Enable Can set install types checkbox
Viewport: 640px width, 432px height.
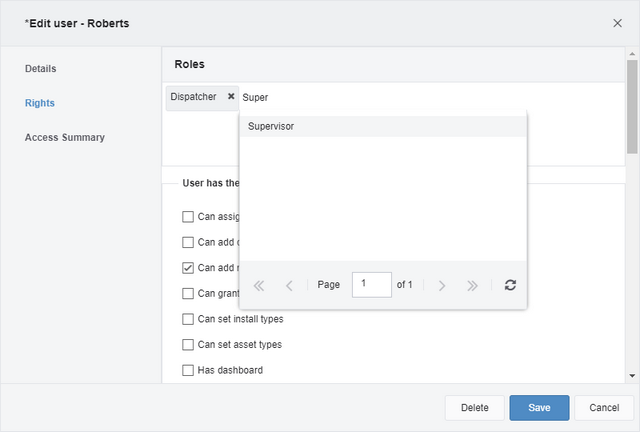[188, 319]
